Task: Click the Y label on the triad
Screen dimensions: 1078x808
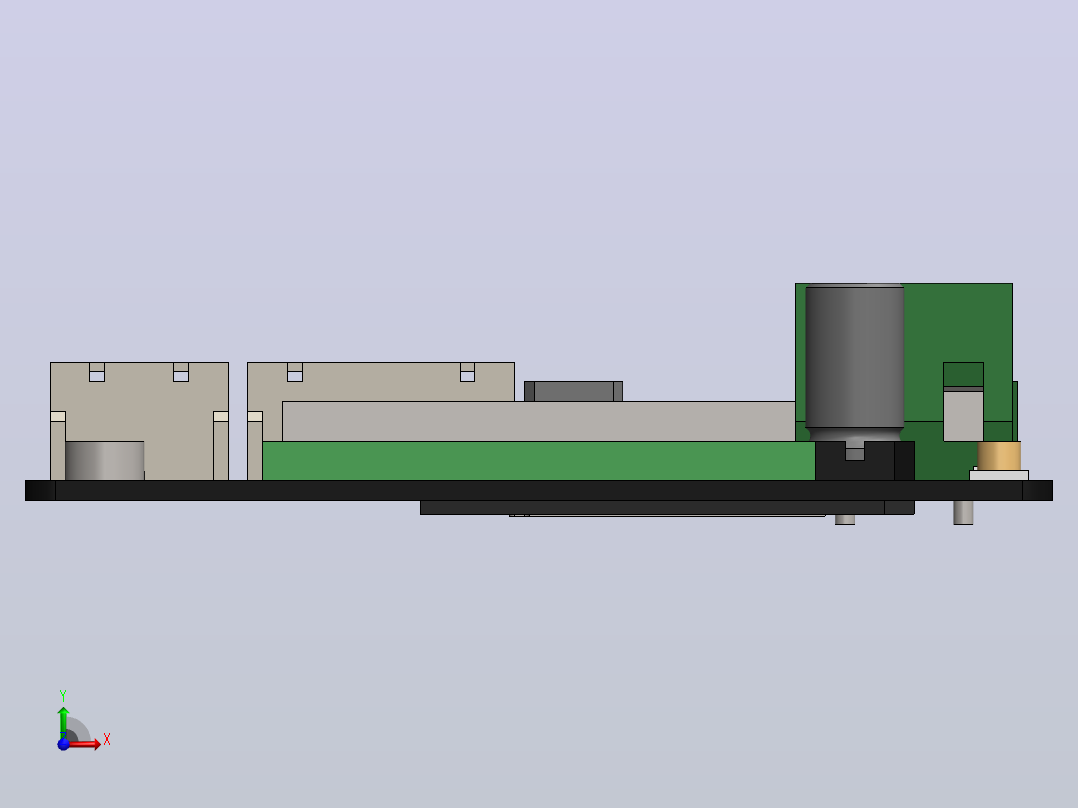Action: pos(63,696)
